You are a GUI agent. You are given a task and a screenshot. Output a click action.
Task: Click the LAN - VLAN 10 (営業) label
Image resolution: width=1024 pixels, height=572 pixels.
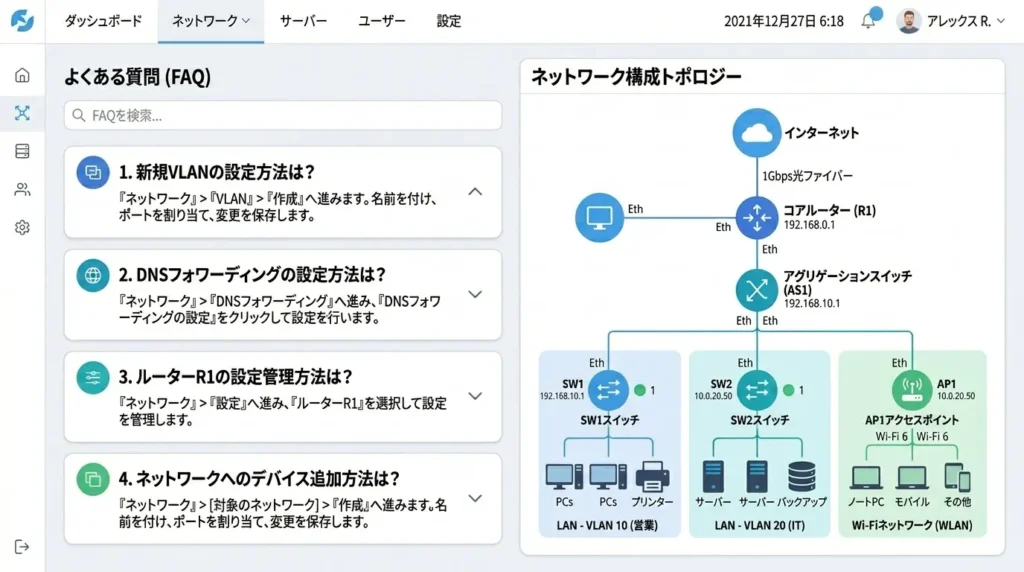click(x=607, y=525)
